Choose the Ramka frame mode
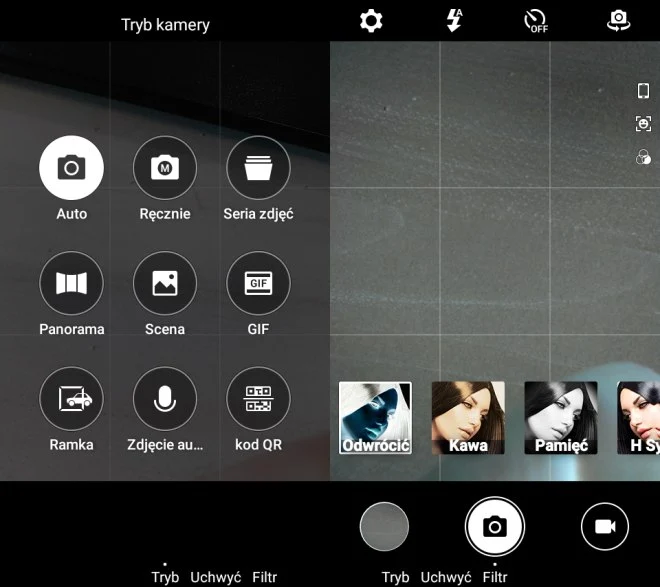The height and width of the screenshot is (587, 660). click(71, 398)
